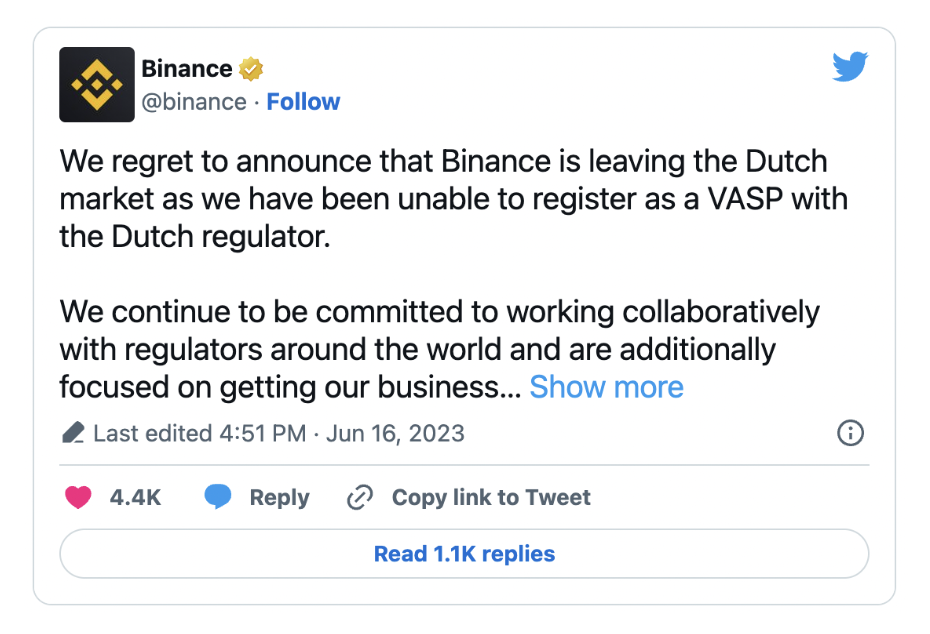Select Copy link to Tweet text
Screen dimensions: 930x634
(491, 497)
